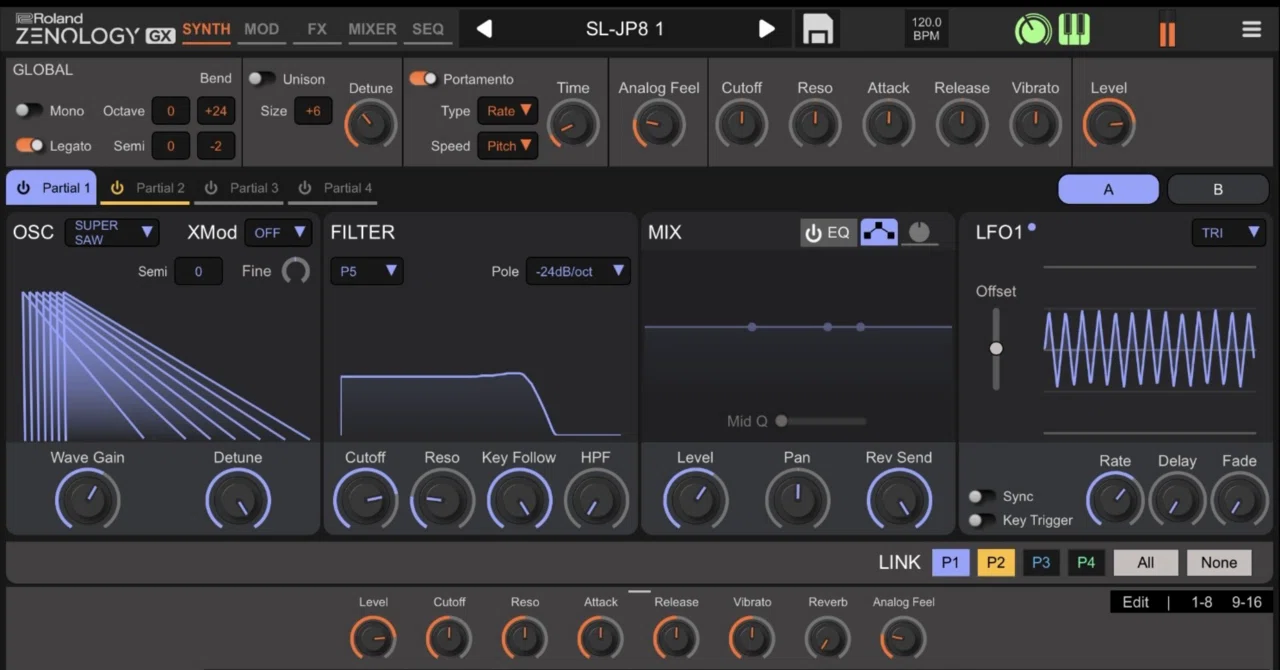Click the LFO1 Offset slider handle

(x=995, y=348)
